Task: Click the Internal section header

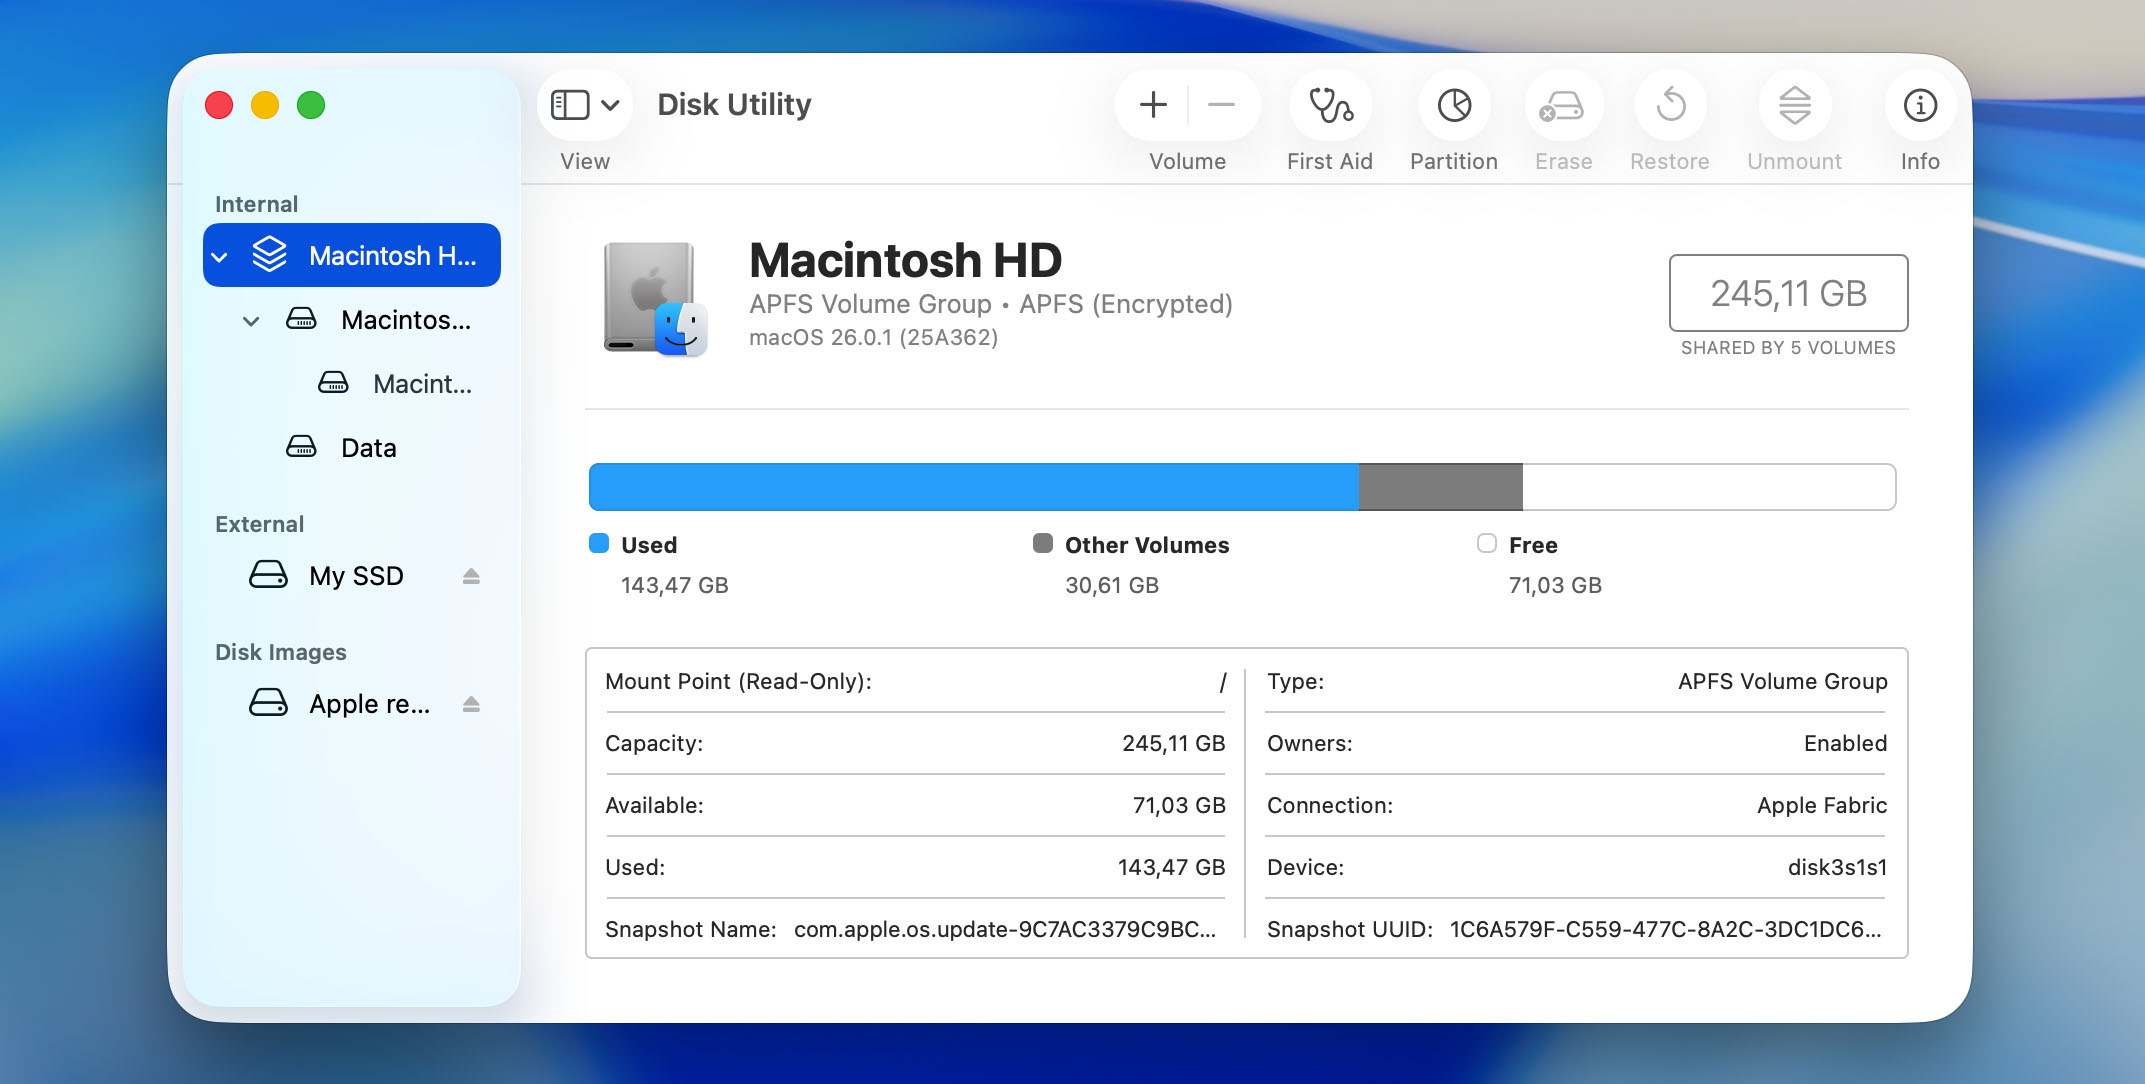Action: point(256,204)
